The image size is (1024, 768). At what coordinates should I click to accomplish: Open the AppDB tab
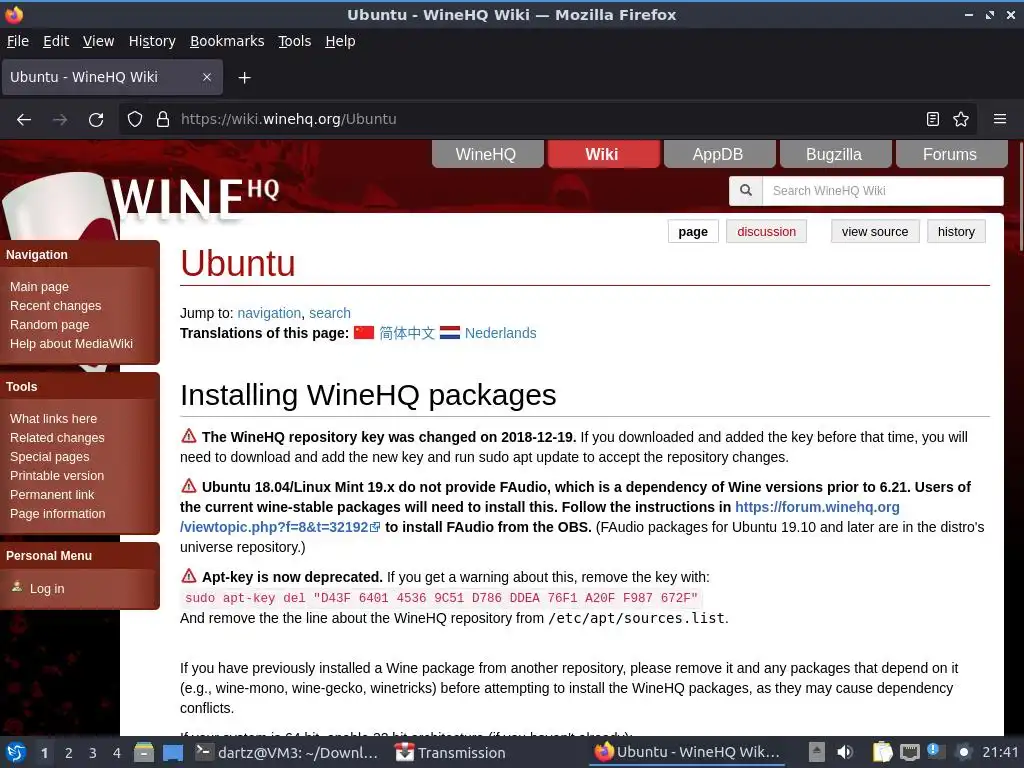[x=718, y=154]
